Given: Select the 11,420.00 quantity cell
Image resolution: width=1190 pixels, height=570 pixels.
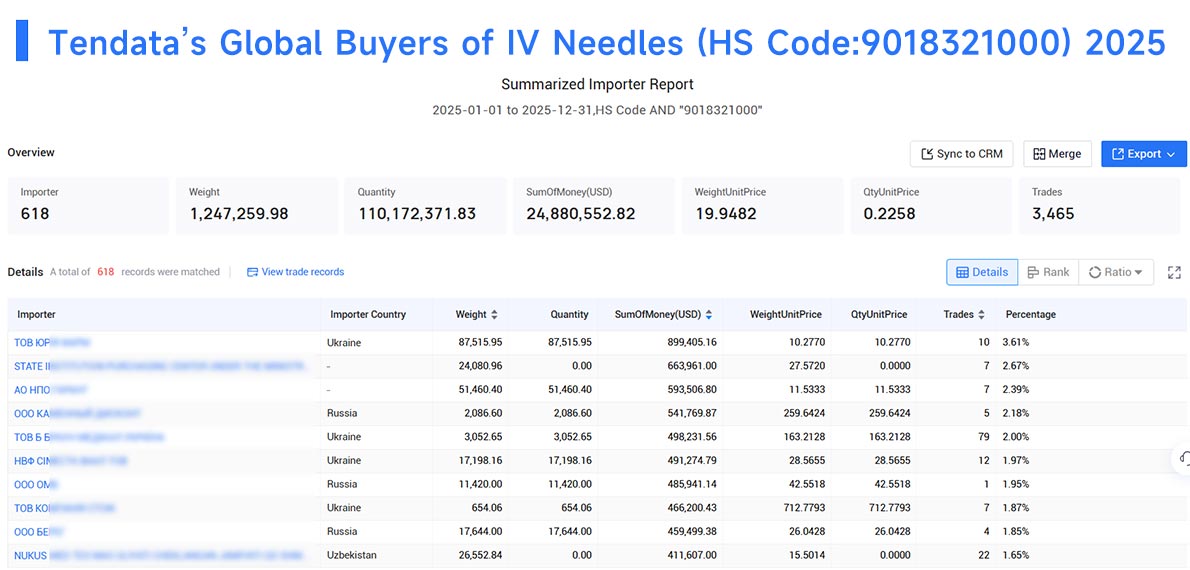Looking at the screenshot, I should [x=569, y=484].
